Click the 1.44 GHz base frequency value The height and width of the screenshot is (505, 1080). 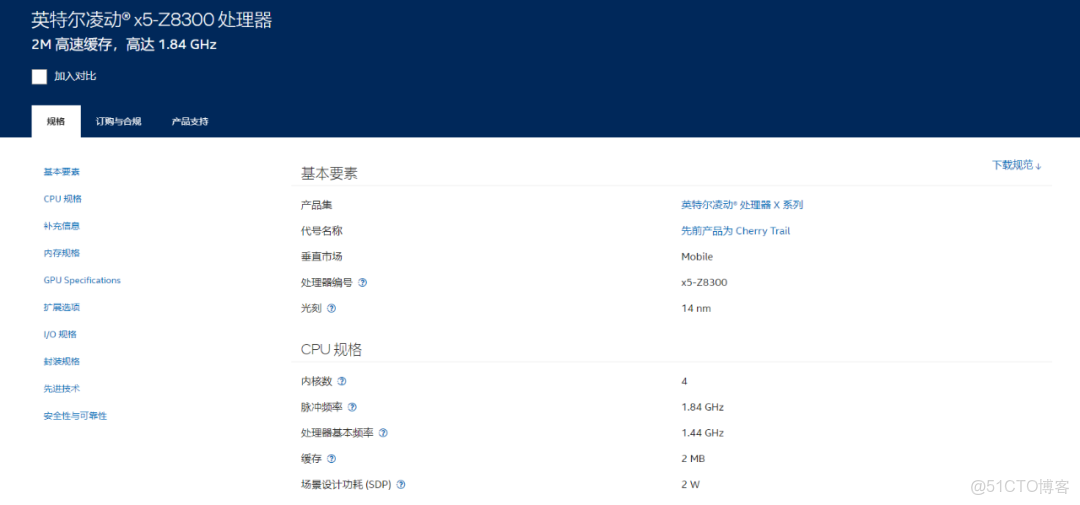tap(703, 433)
